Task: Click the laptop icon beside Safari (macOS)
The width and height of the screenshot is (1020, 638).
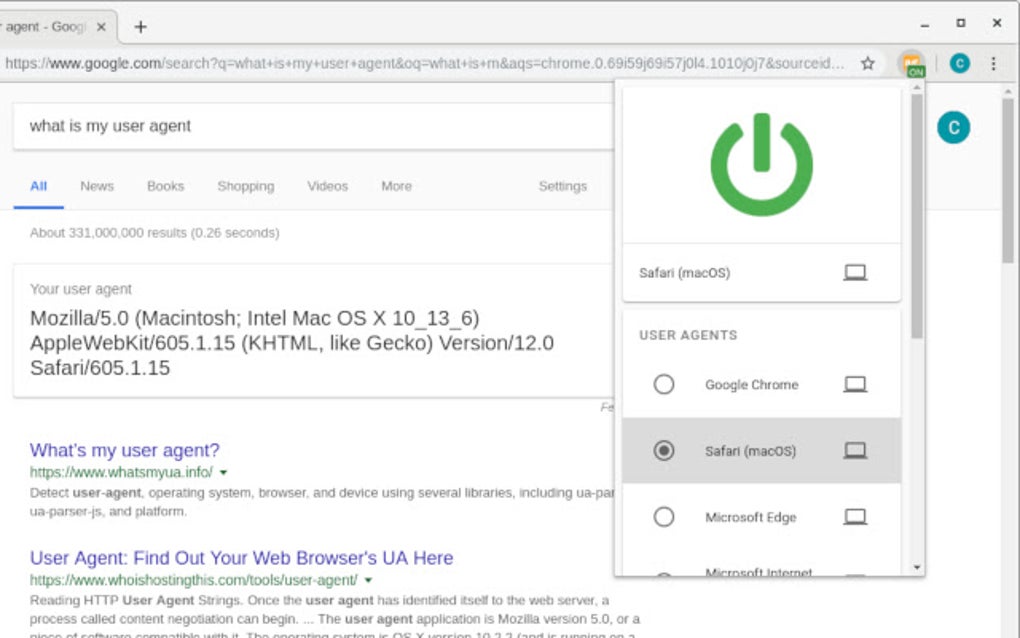Action: pos(855,272)
